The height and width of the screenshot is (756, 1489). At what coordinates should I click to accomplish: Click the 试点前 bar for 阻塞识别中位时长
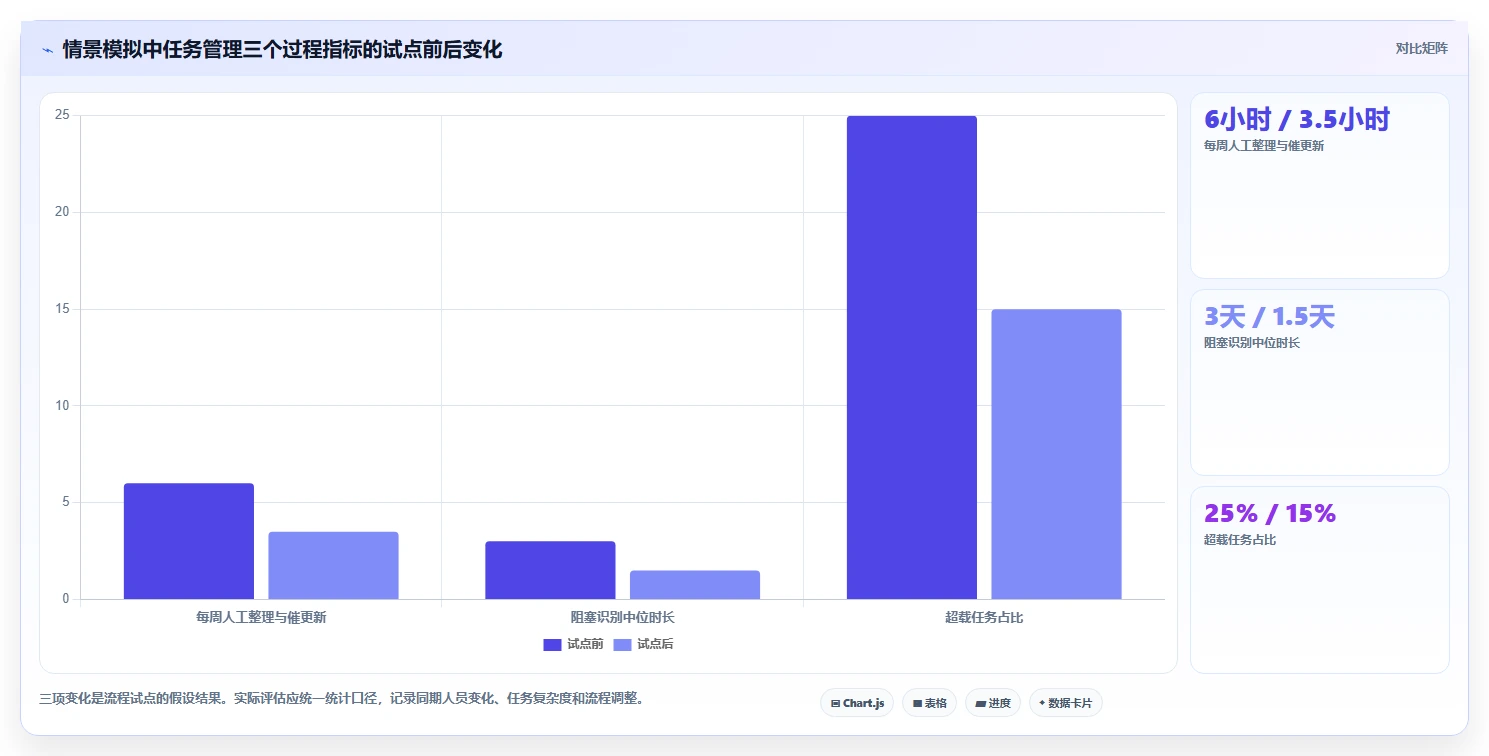pos(550,570)
